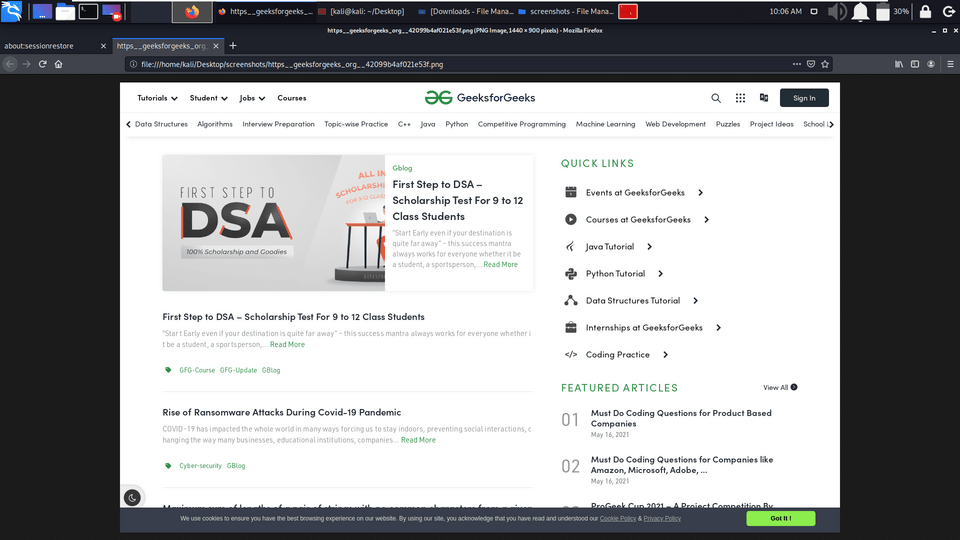960x540 pixels.
Task: Open the GeeksforGeeks apps grid icon
Action: (740, 98)
